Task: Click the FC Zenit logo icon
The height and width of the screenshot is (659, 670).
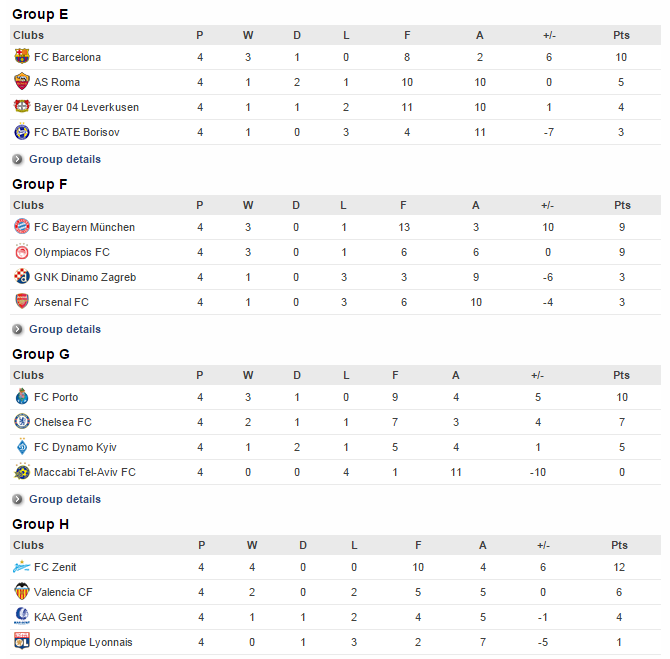Action: tap(22, 567)
